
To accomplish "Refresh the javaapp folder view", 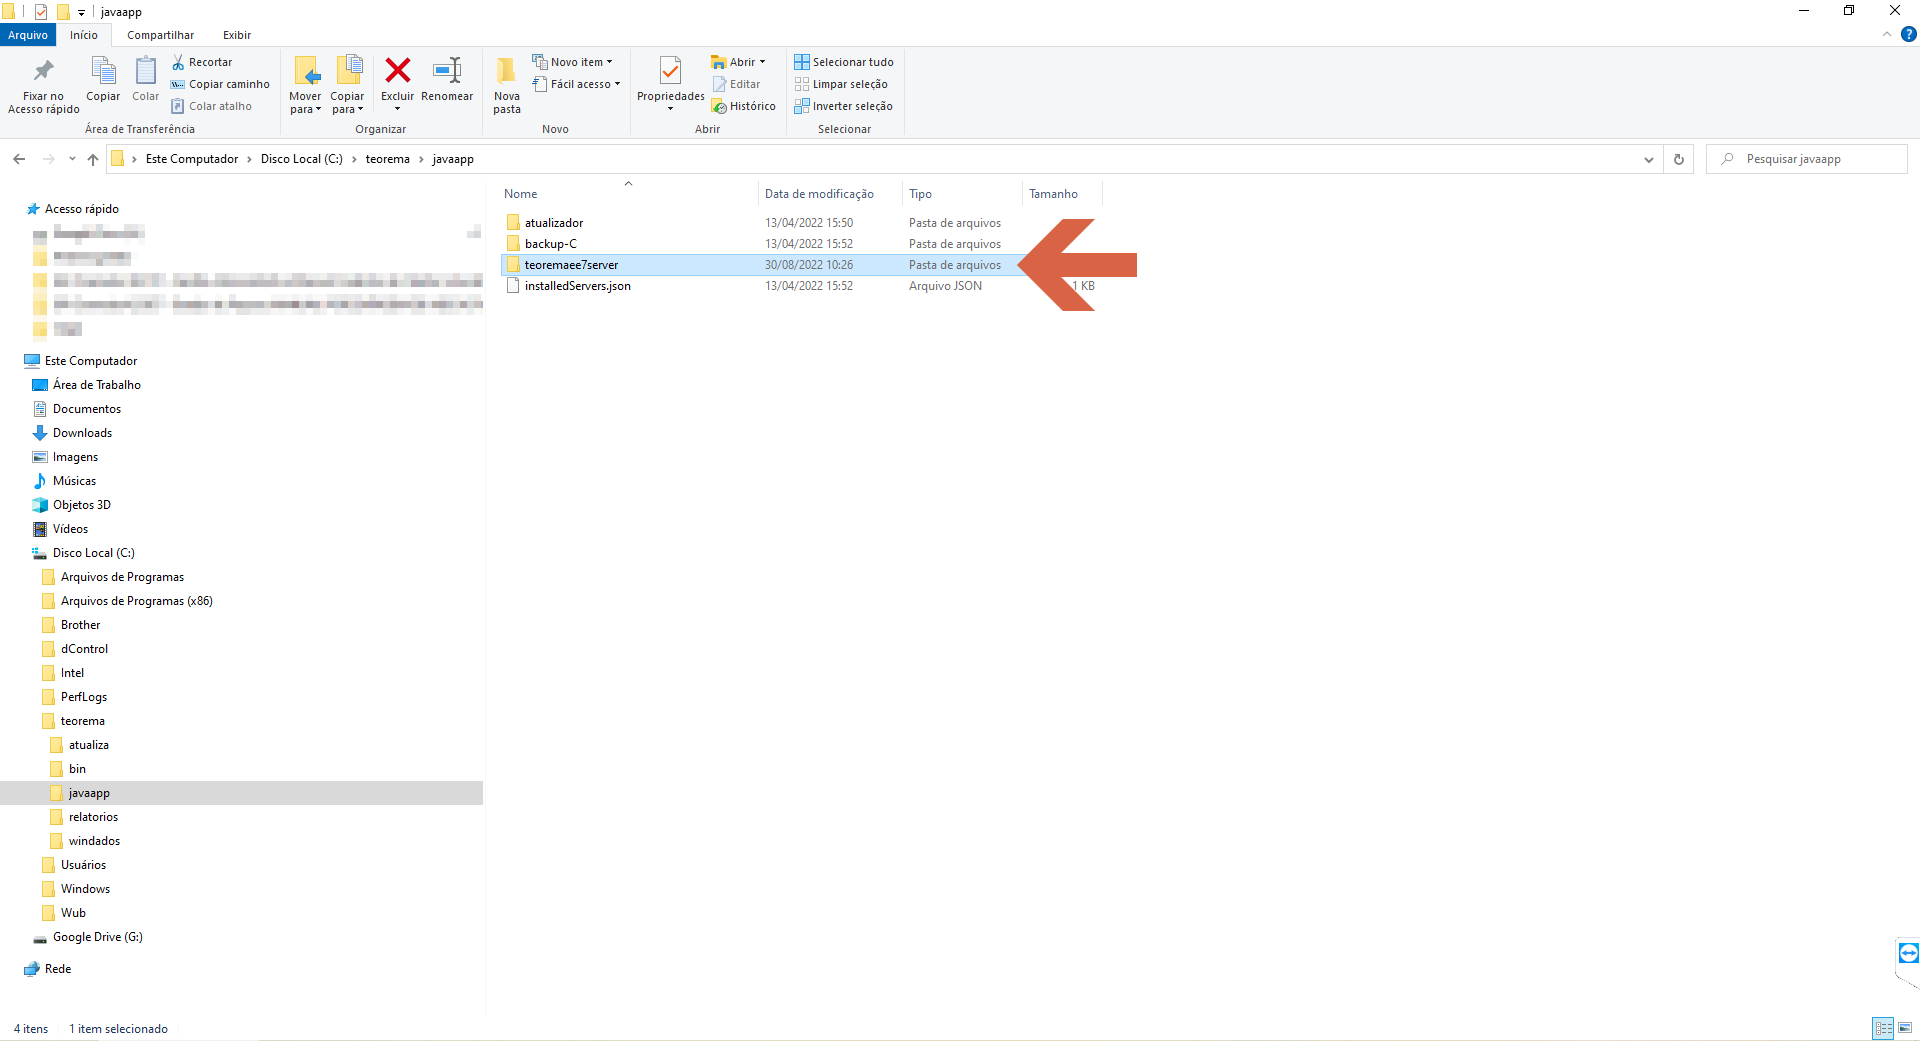I will tap(1679, 159).
